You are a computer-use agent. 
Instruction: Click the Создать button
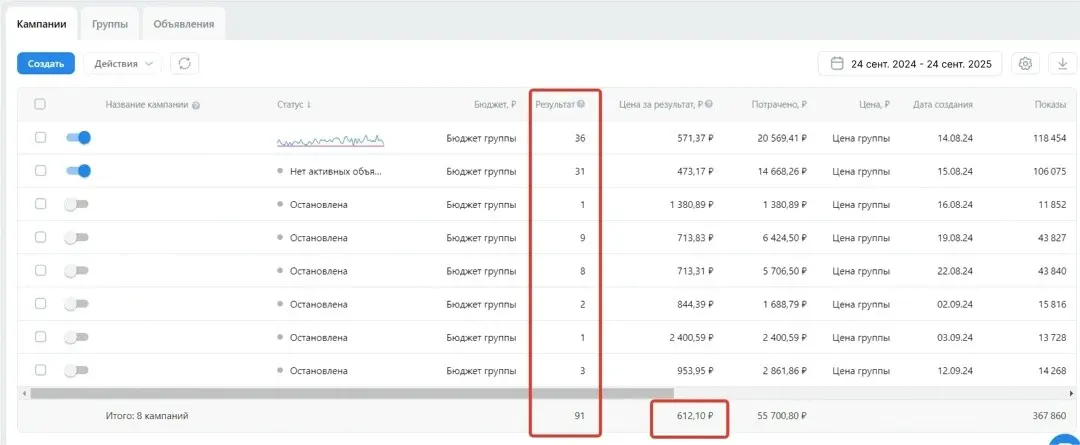tap(46, 63)
